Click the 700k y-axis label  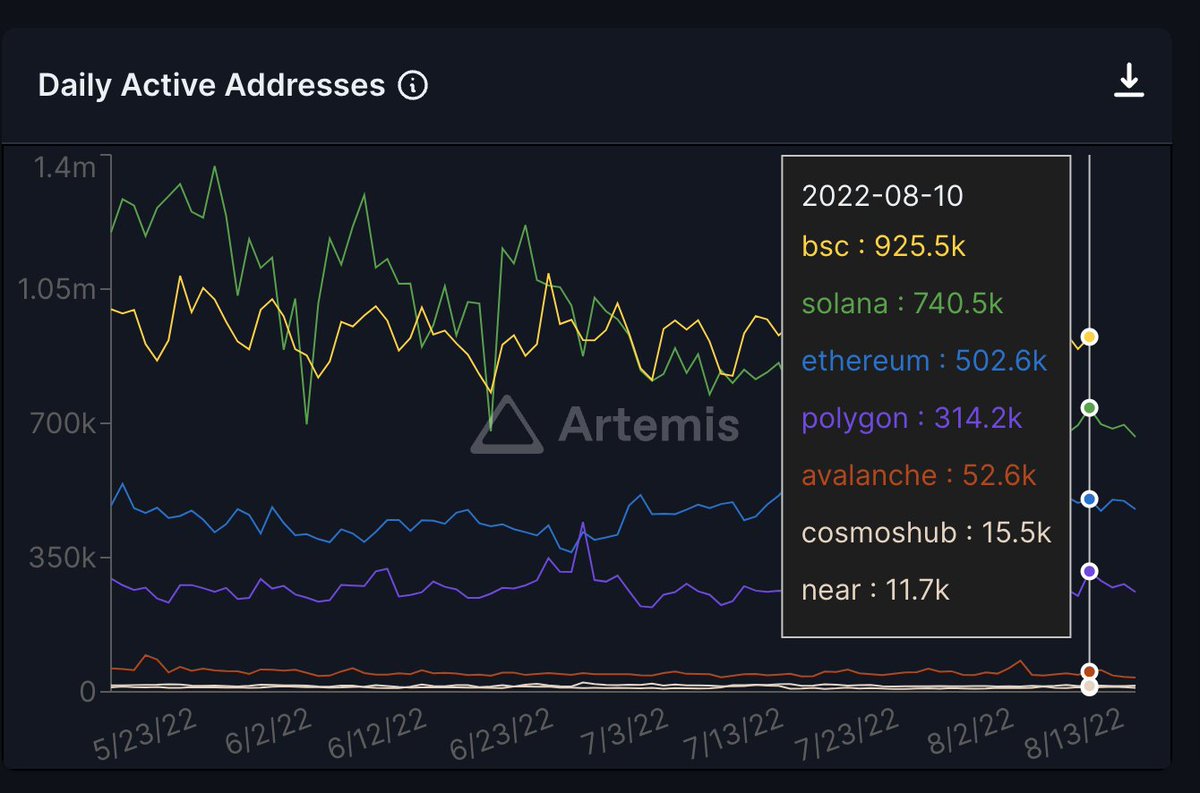pos(64,423)
